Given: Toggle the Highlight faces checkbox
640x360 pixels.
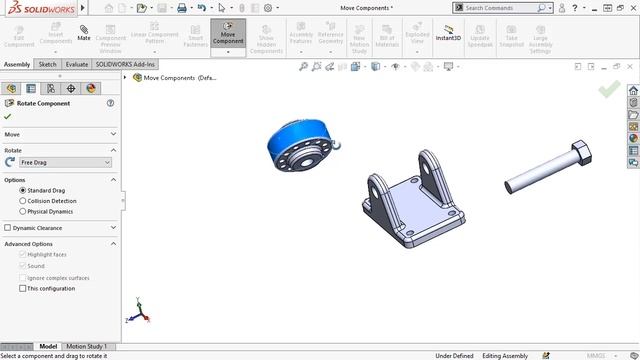Looking at the screenshot, I should point(22,254).
